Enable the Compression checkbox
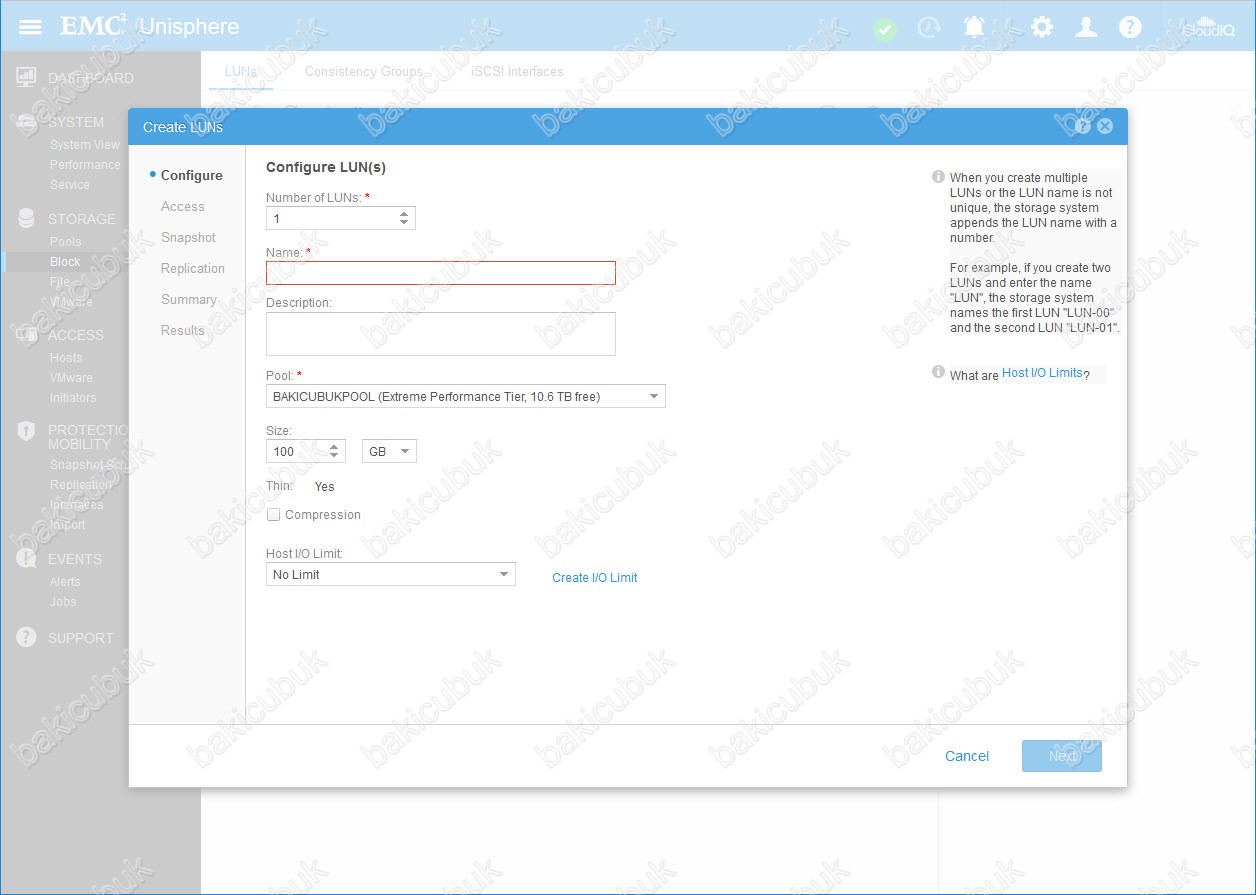 coord(273,515)
